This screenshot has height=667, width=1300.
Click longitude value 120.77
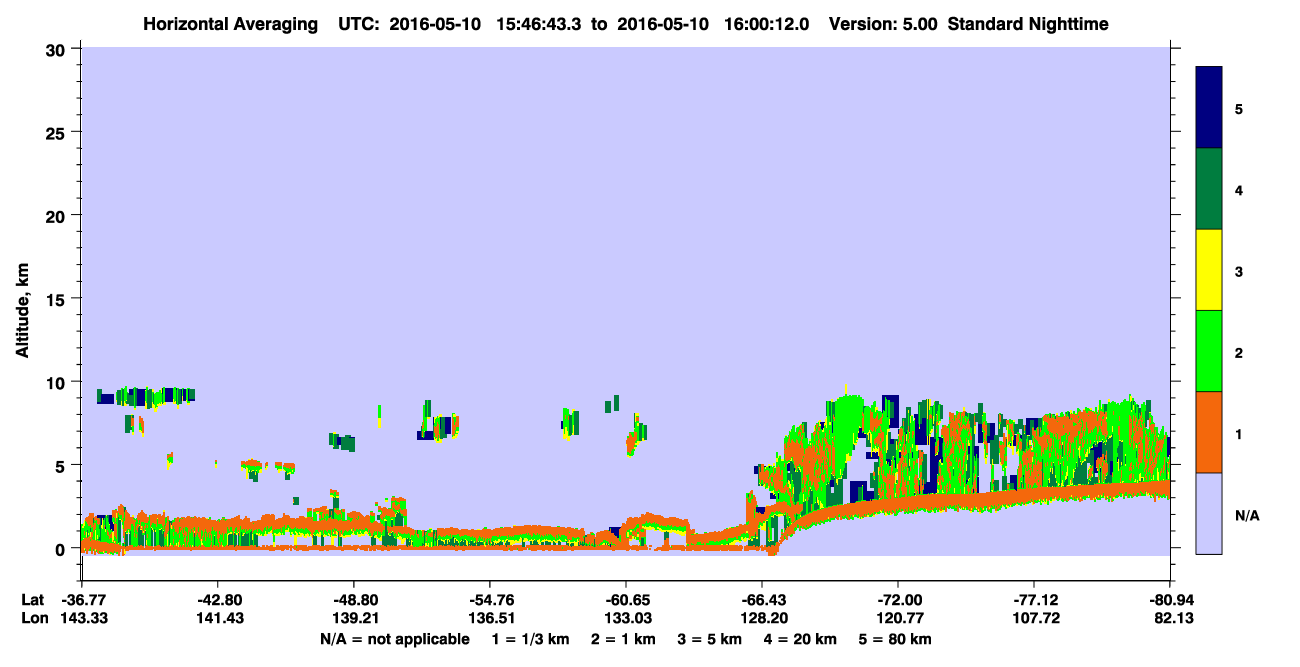898,618
